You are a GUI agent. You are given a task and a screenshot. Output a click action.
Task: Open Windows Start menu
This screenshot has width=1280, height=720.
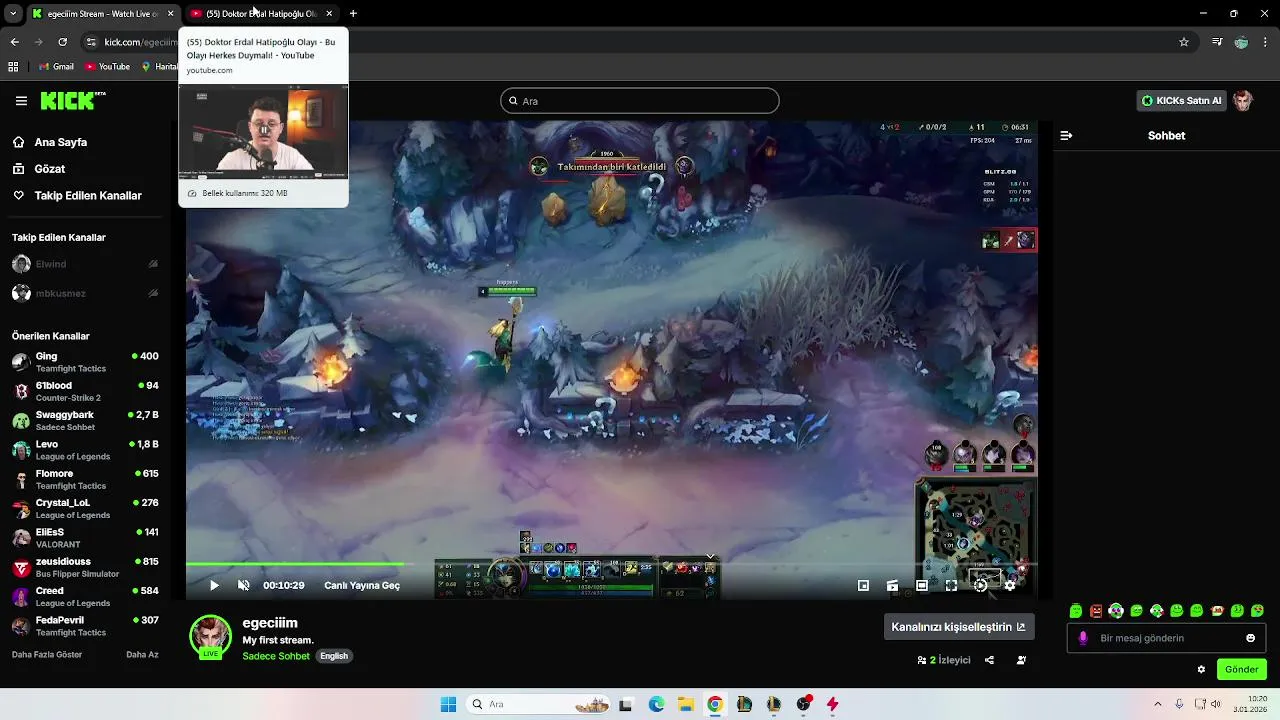pos(448,704)
